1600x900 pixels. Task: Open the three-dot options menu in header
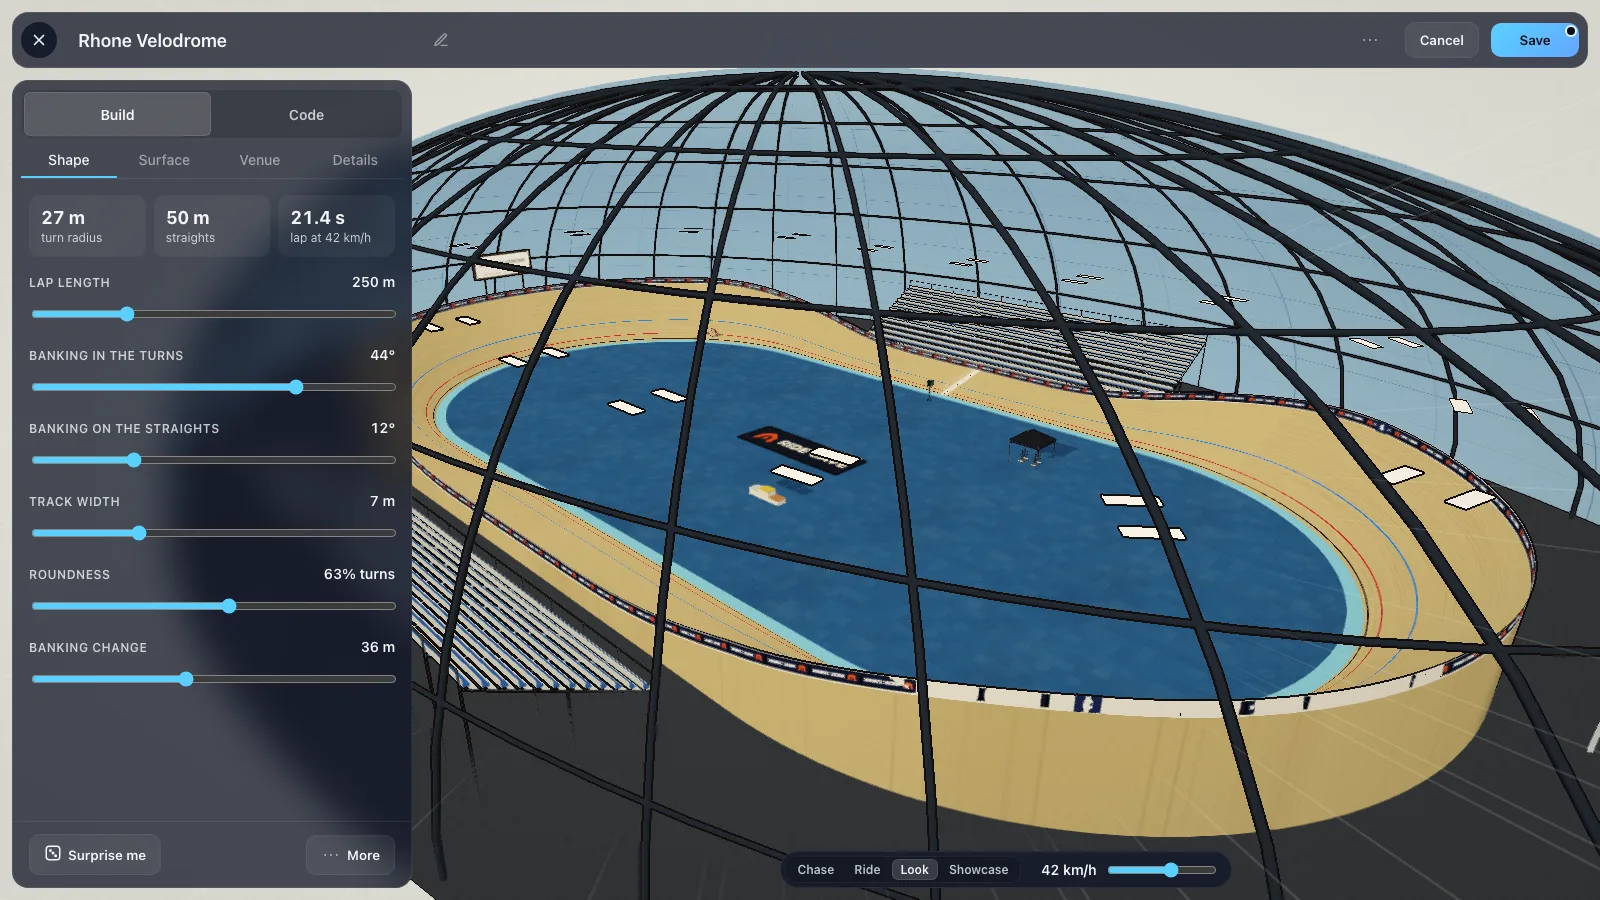[x=1370, y=40]
